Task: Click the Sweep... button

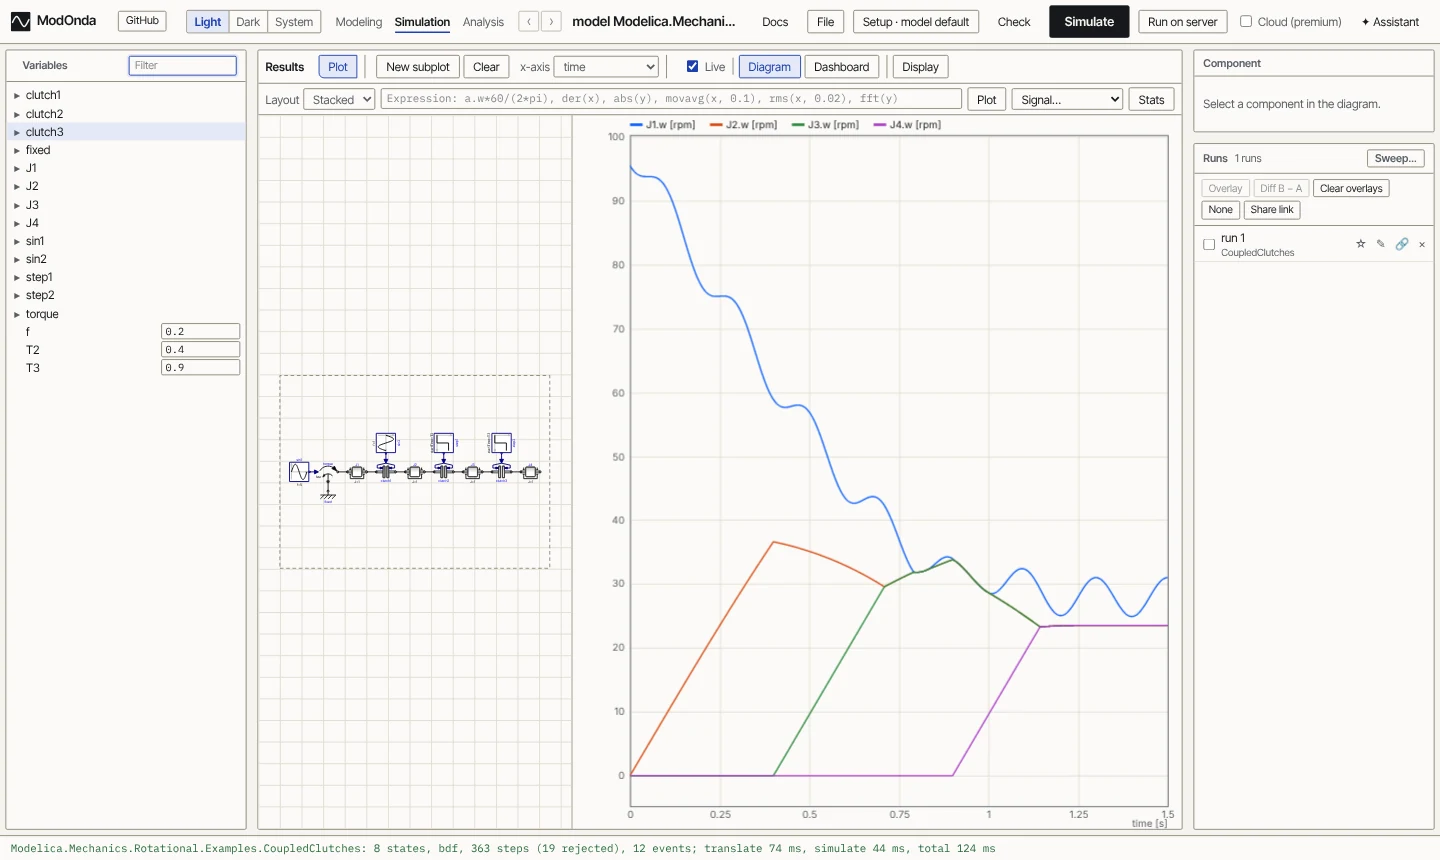Action: (x=1395, y=158)
